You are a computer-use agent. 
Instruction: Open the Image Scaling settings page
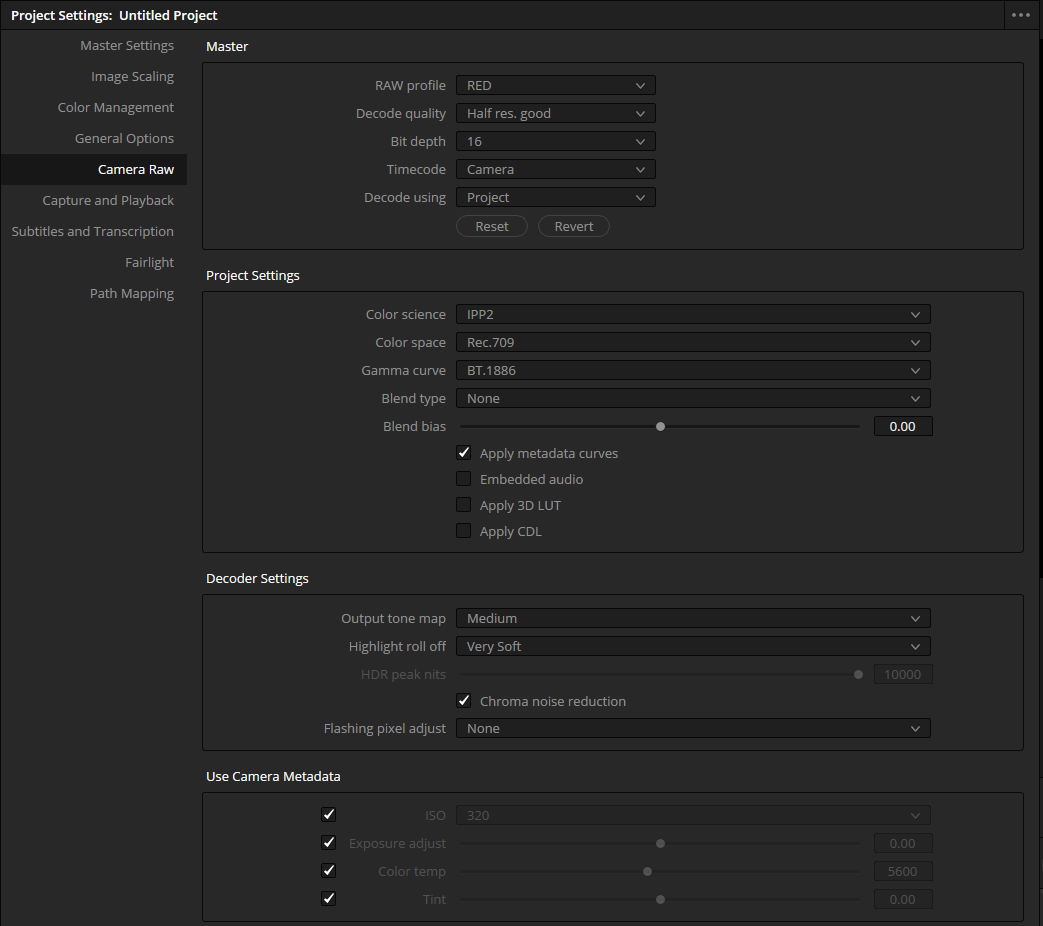(132, 76)
